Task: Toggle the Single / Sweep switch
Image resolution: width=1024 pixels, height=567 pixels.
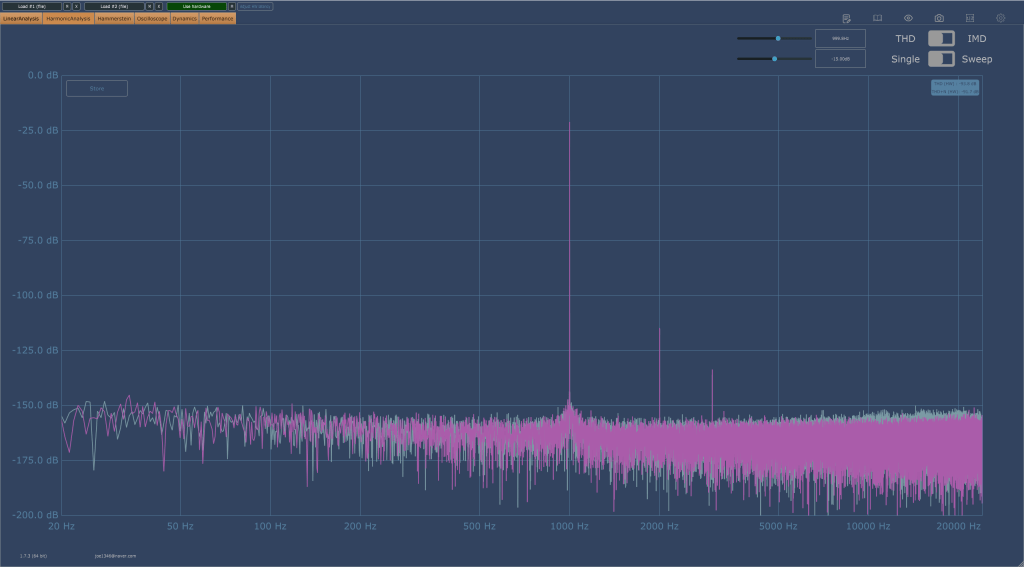Action: pyautogui.click(x=941, y=59)
